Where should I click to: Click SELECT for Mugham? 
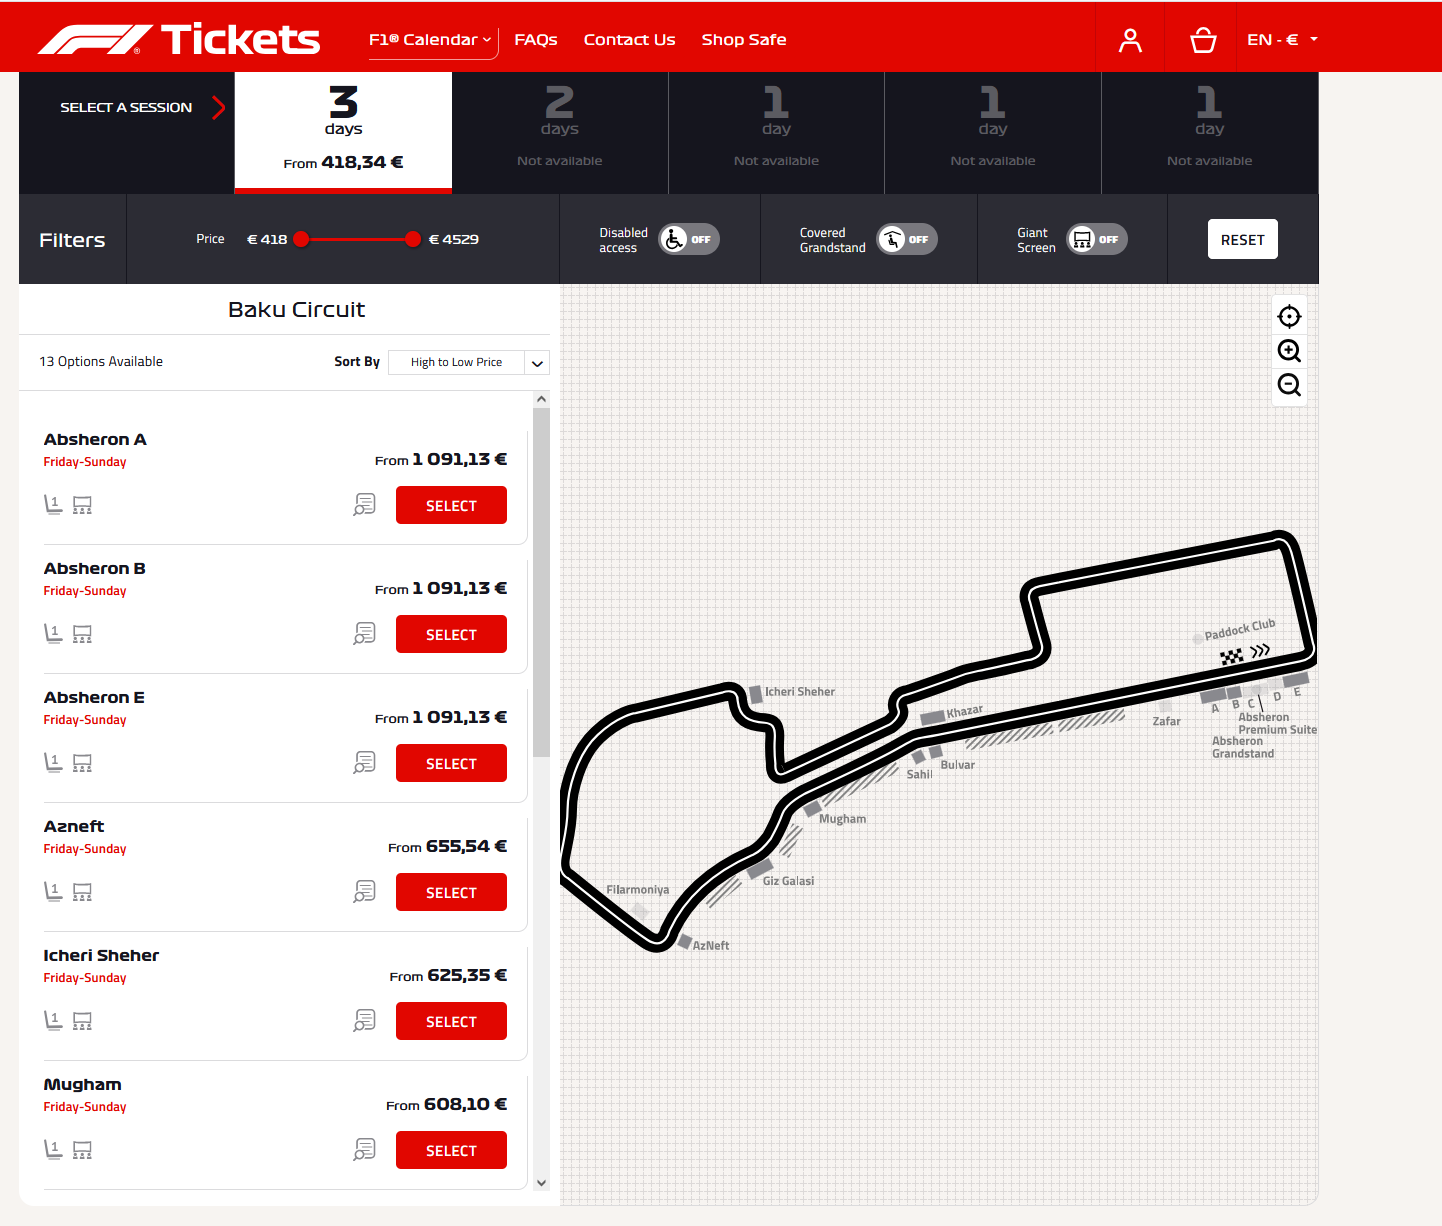tap(451, 1150)
